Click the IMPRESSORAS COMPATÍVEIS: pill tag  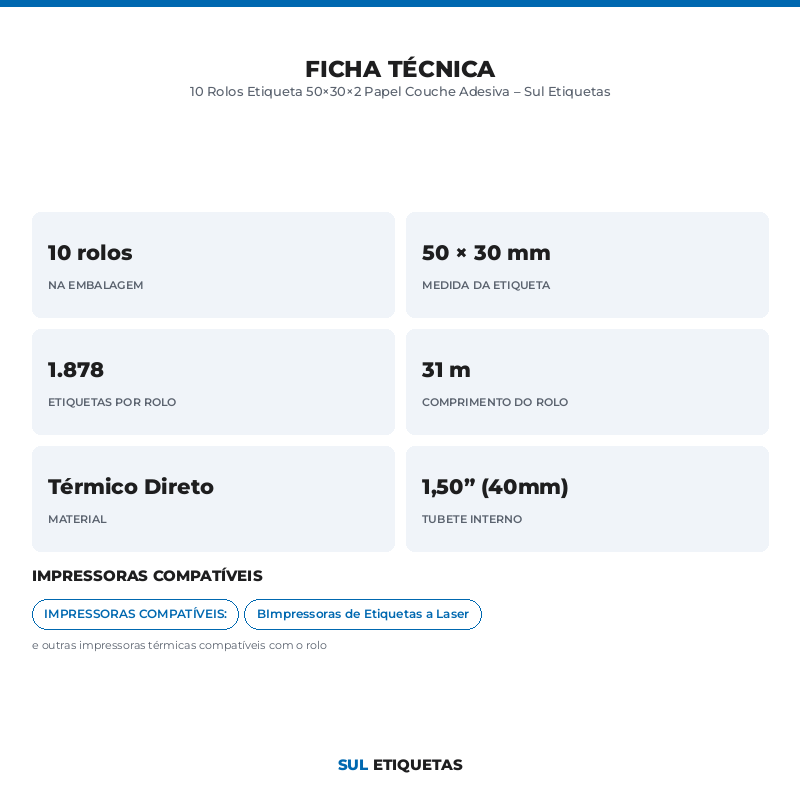pos(135,614)
